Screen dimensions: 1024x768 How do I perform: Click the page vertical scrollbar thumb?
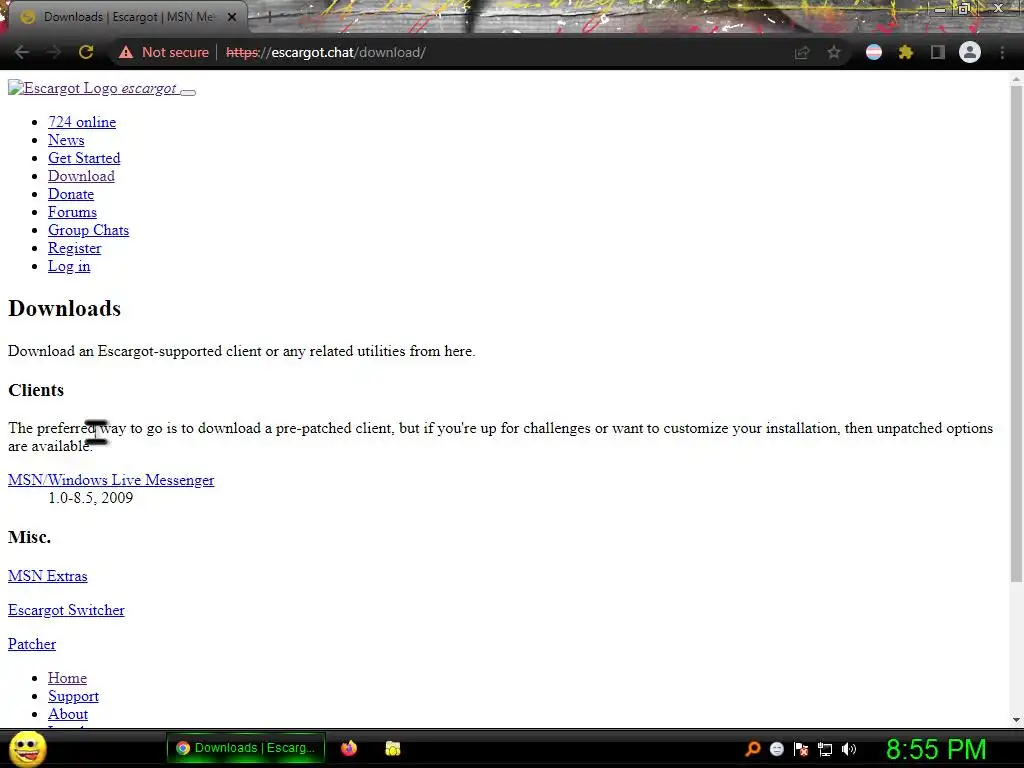point(1016,333)
